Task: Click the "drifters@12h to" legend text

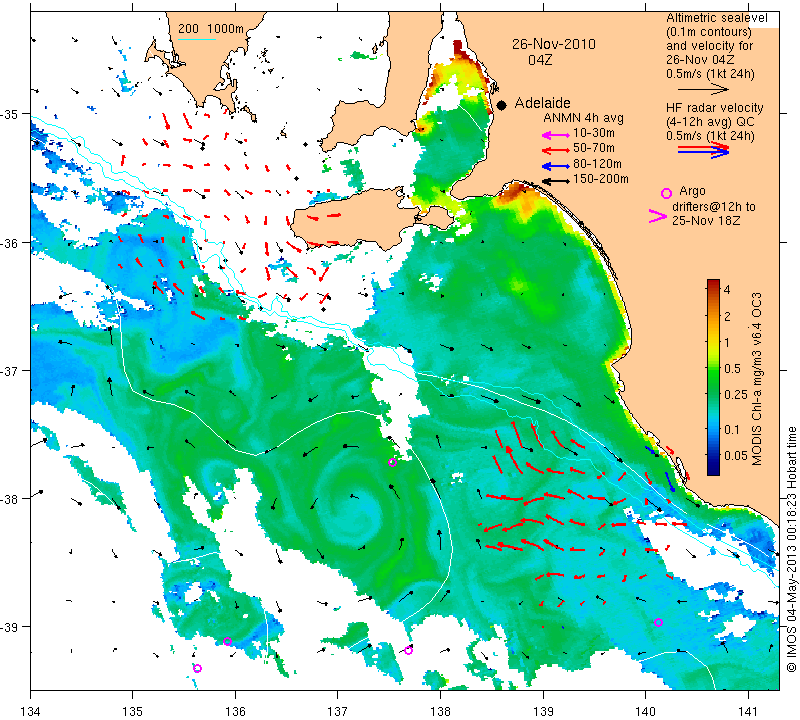Action: pyautogui.click(x=714, y=207)
